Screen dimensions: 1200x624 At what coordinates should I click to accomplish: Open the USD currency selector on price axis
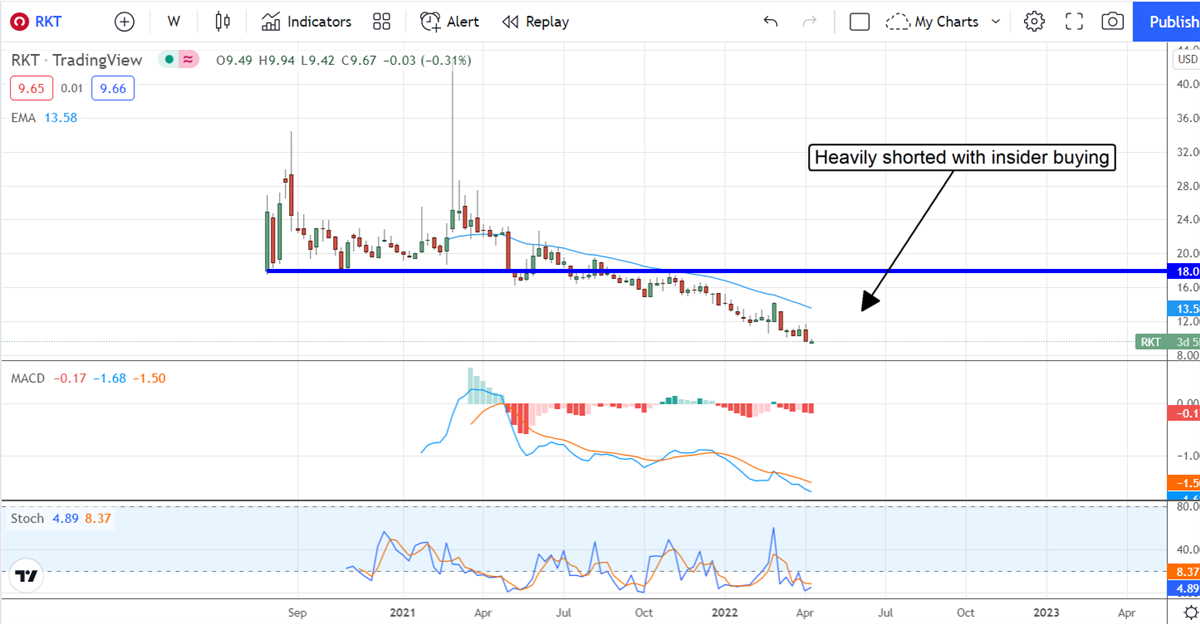[1187, 59]
